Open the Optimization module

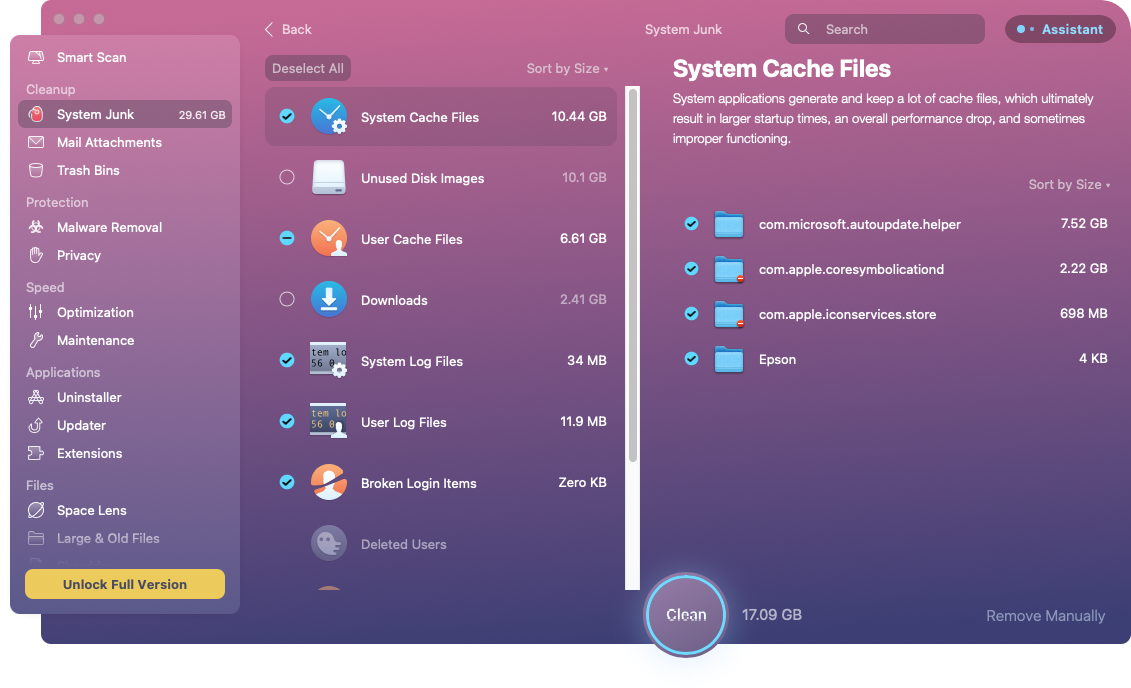[125, 312]
